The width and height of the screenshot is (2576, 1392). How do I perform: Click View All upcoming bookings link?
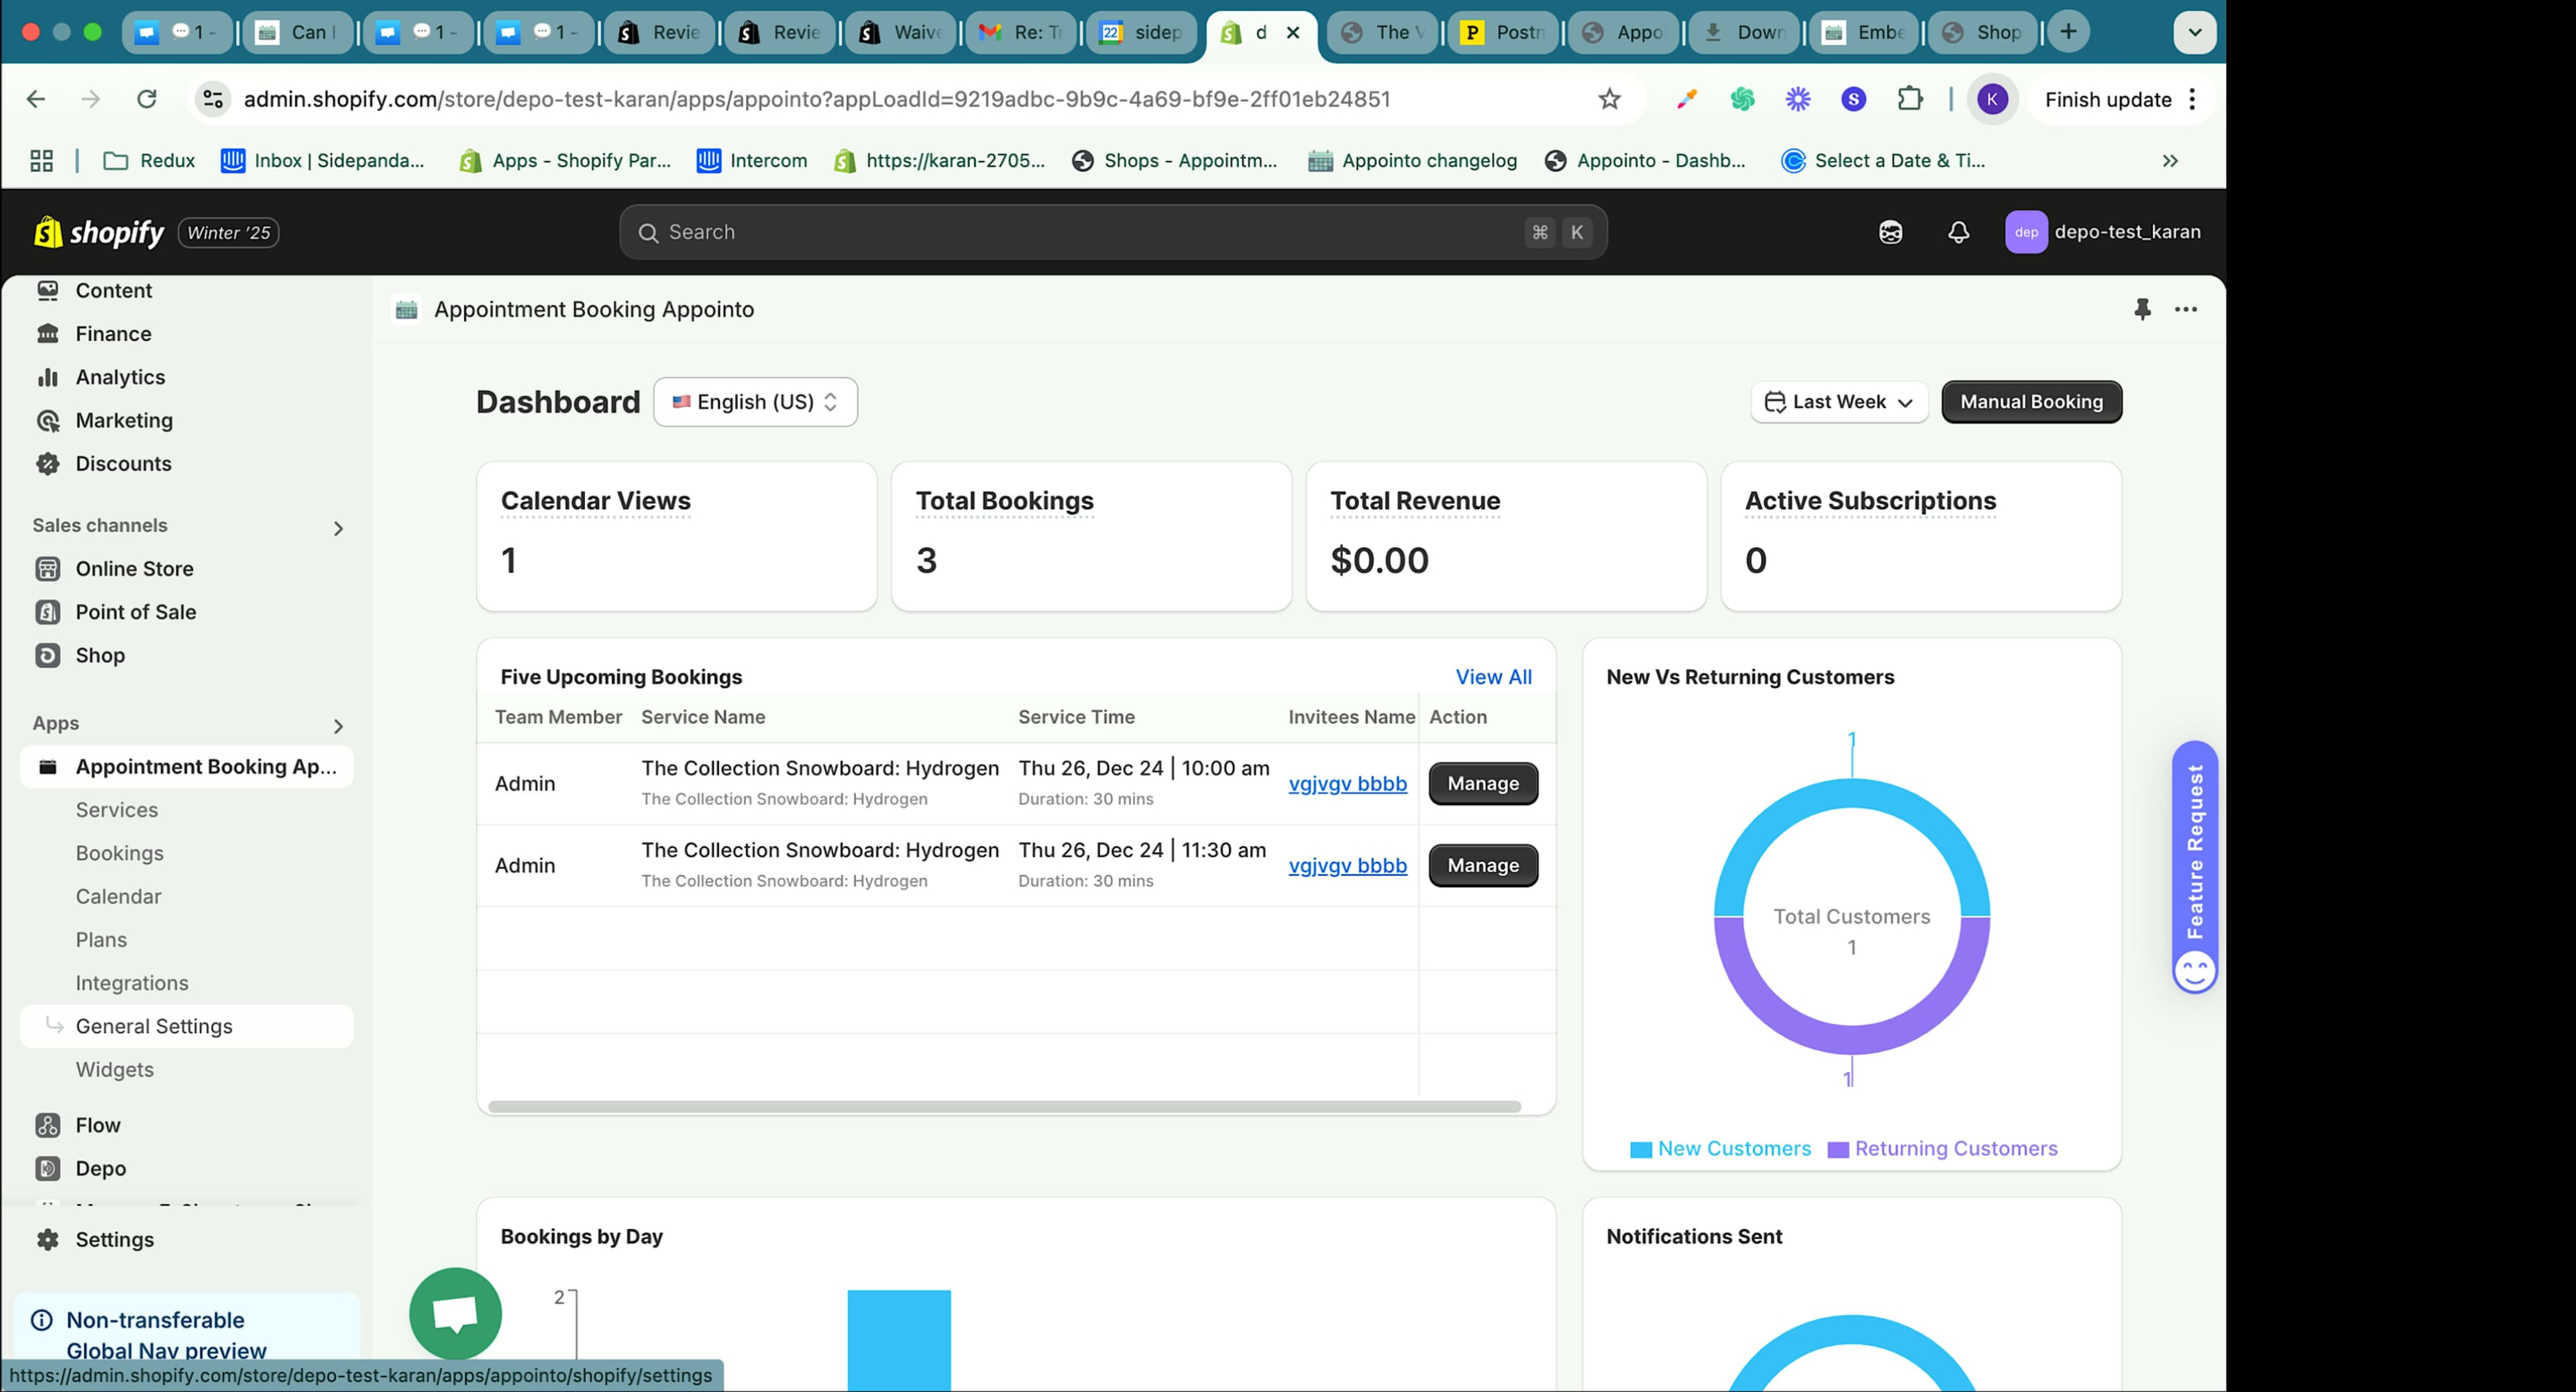[1493, 677]
